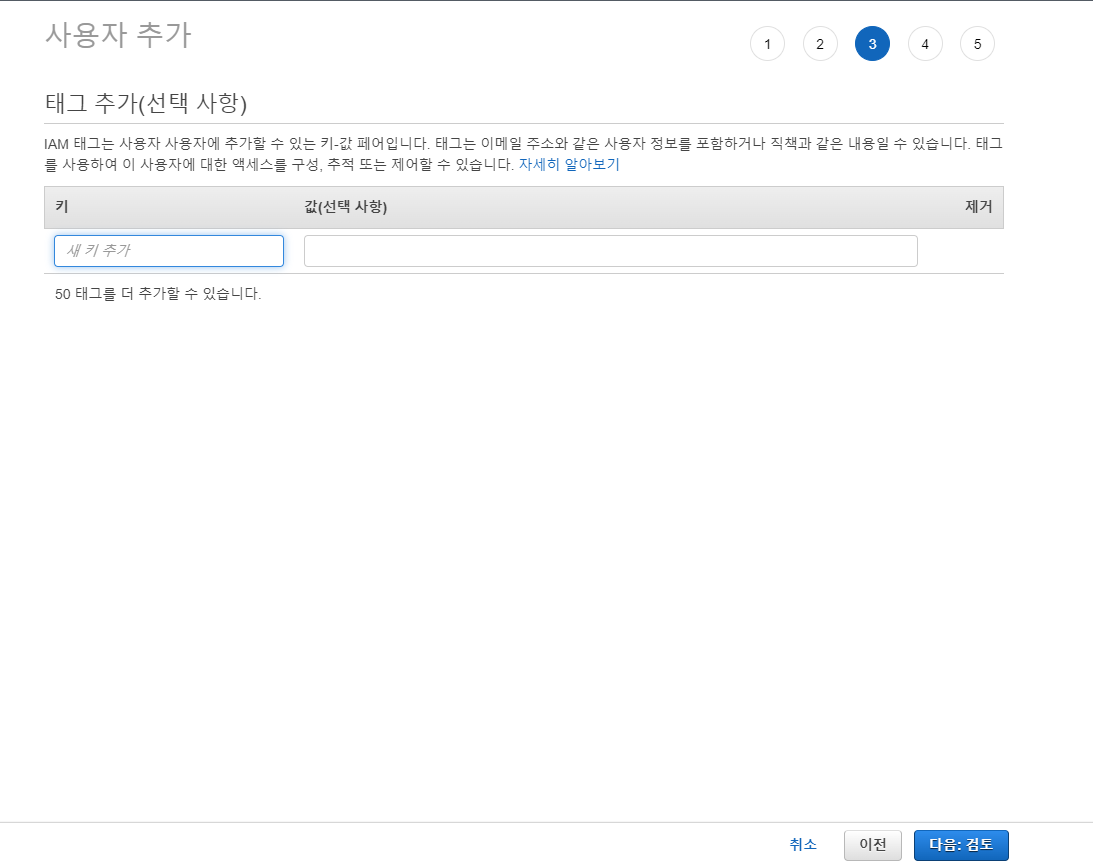Click the tag value input field
Screen dimensions: 1093x865
(x=611, y=251)
